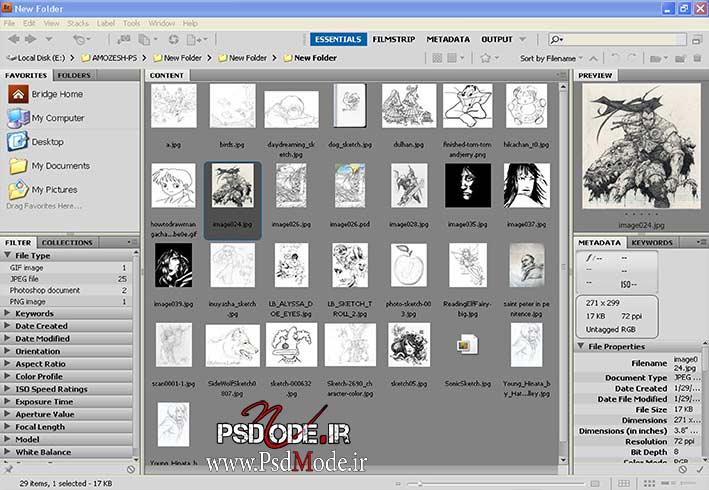The image size is (709, 490).
Task: Expand the Orientation filter section
Action: [7, 351]
